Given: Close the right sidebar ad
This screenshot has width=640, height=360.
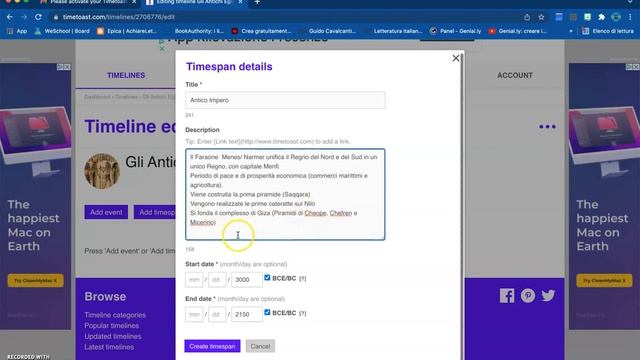Looking at the screenshot, I should click(636, 67).
